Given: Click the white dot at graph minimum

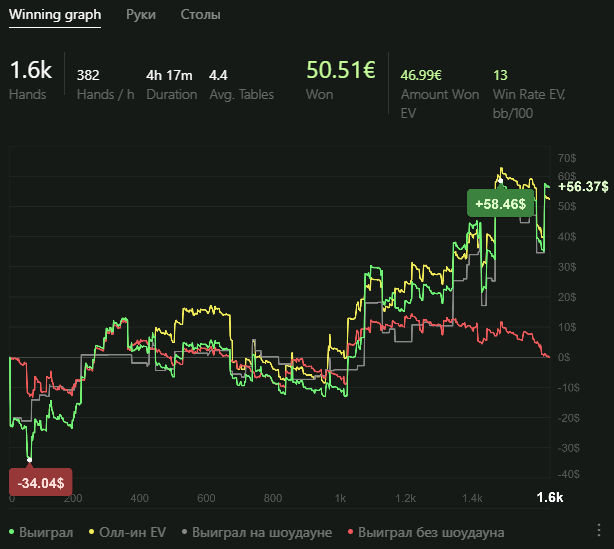Looking at the screenshot, I should tap(29, 460).
